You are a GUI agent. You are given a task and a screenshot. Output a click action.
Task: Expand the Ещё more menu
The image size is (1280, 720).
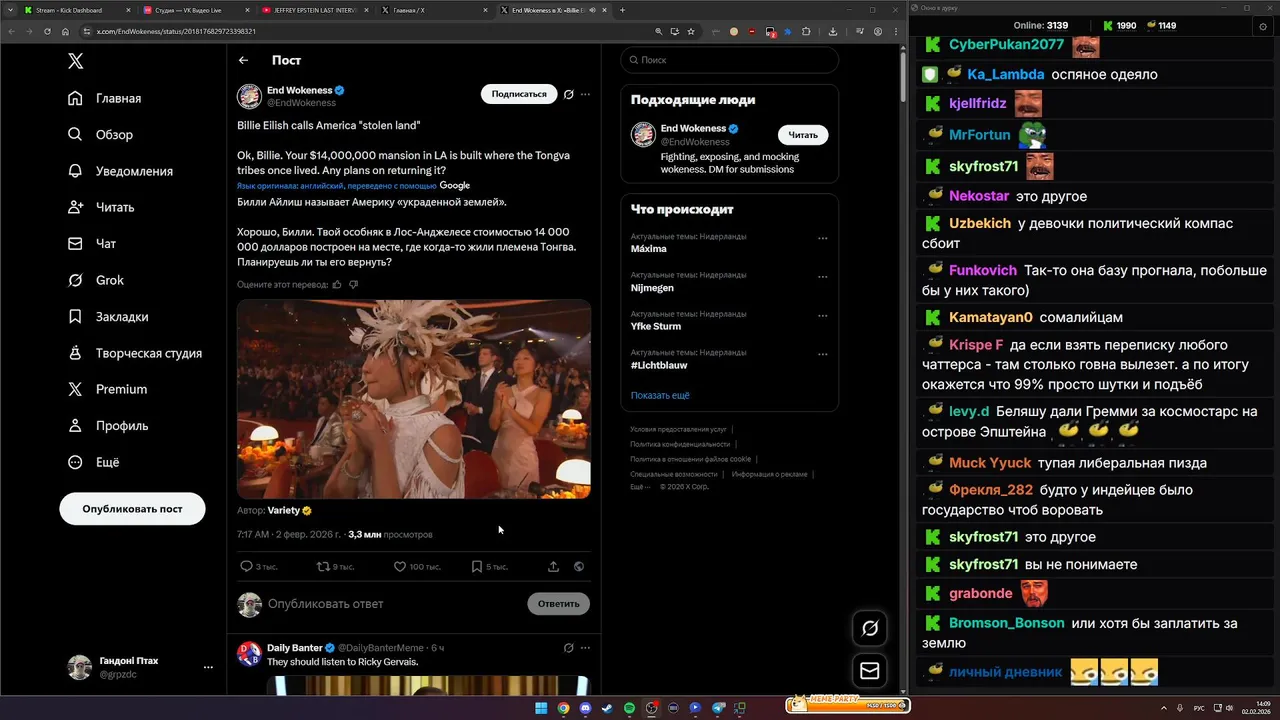coord(94,462)
